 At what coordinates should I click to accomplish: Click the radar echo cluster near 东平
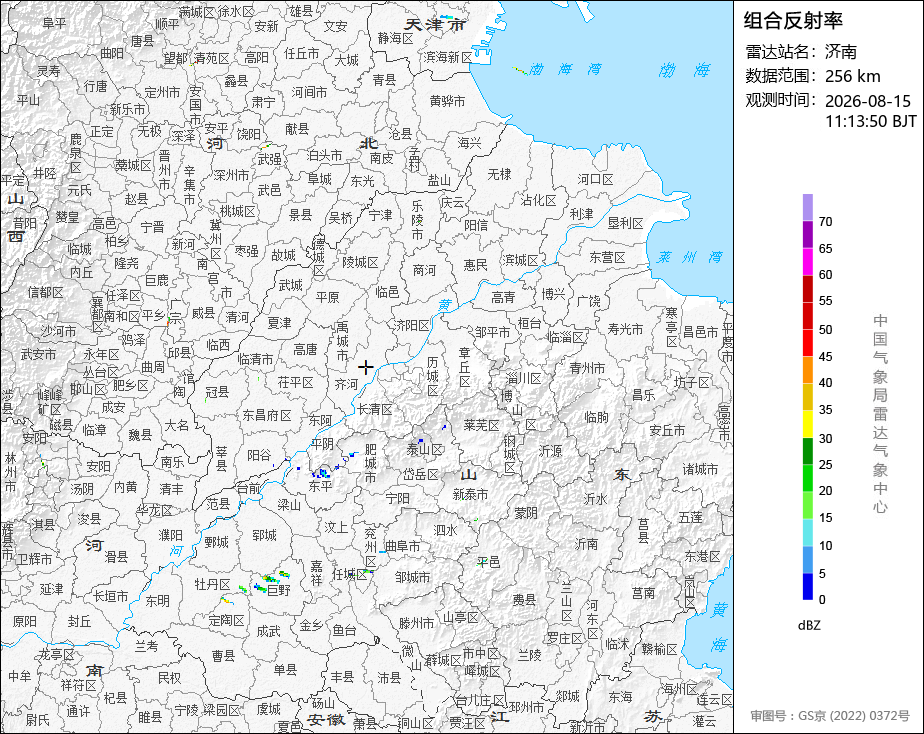322,472
